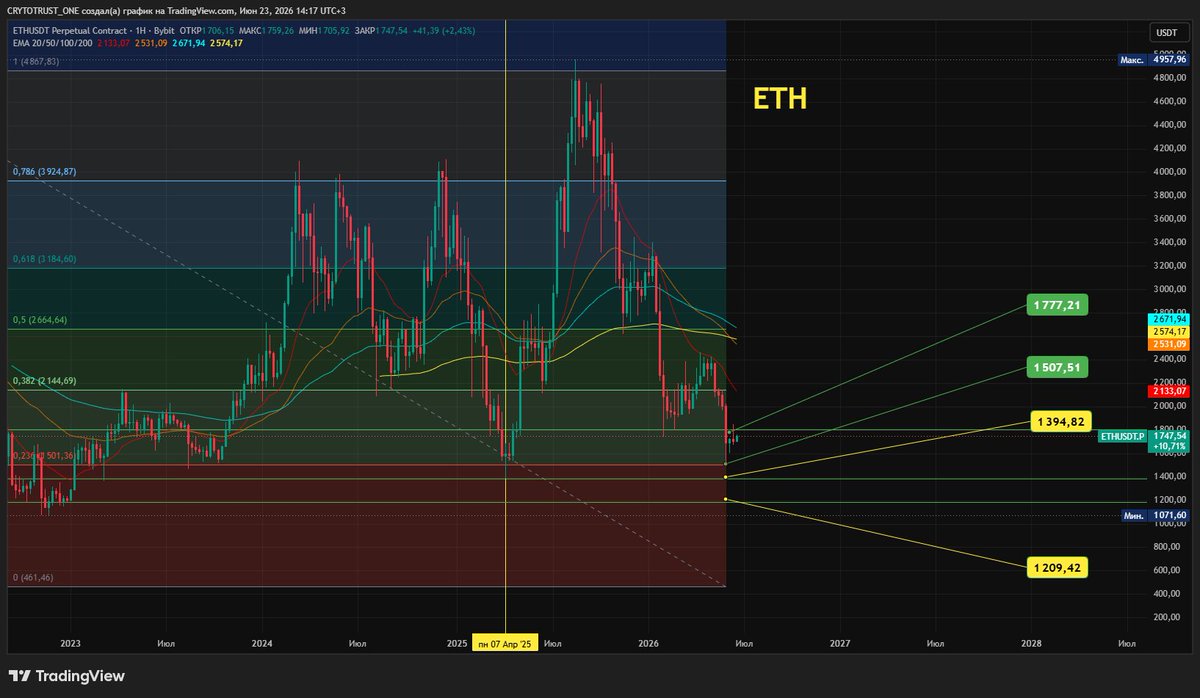Viewport: 1200px width, 698px height.
Task: Click the yellow 2574,17 axis price tag
Action: pyautogui.click(x=1168, y=331)
